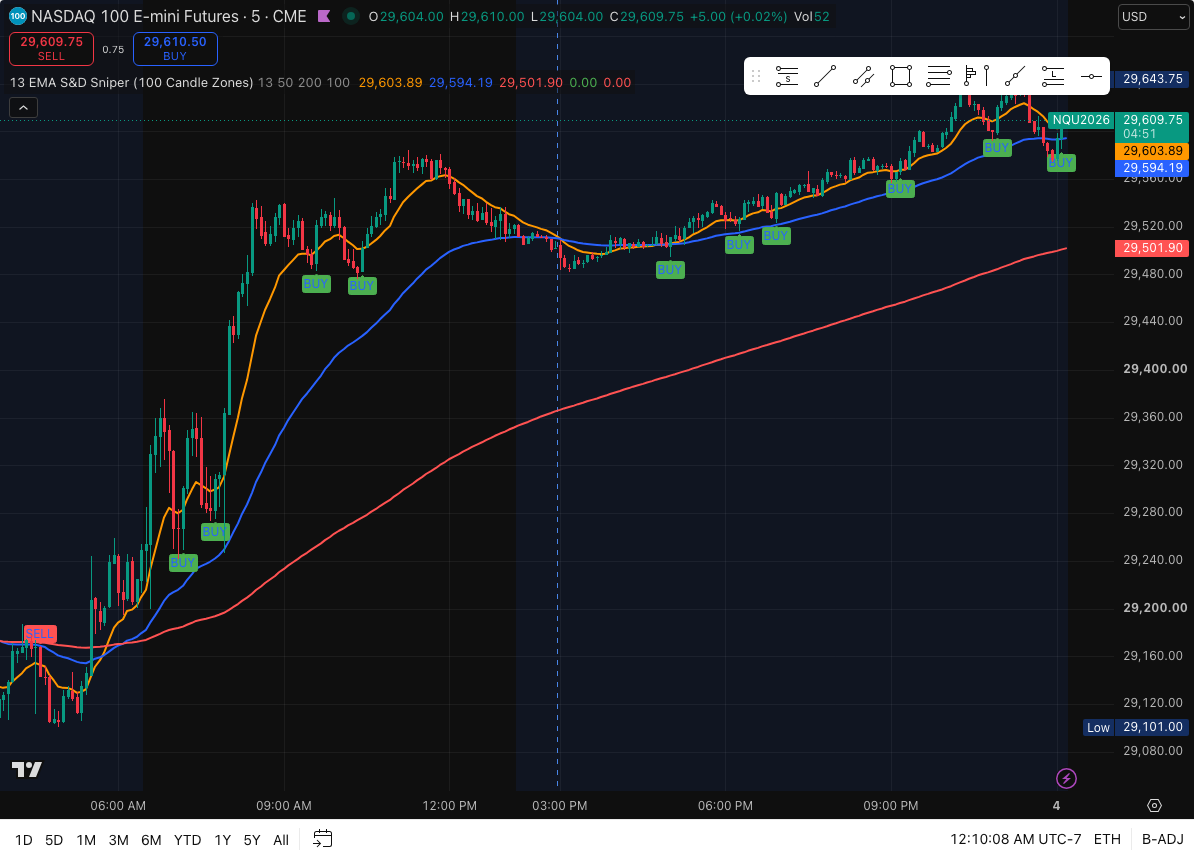Open the USD currency dropdown
Screen dimensions: 1194x858
(1152, 17)
